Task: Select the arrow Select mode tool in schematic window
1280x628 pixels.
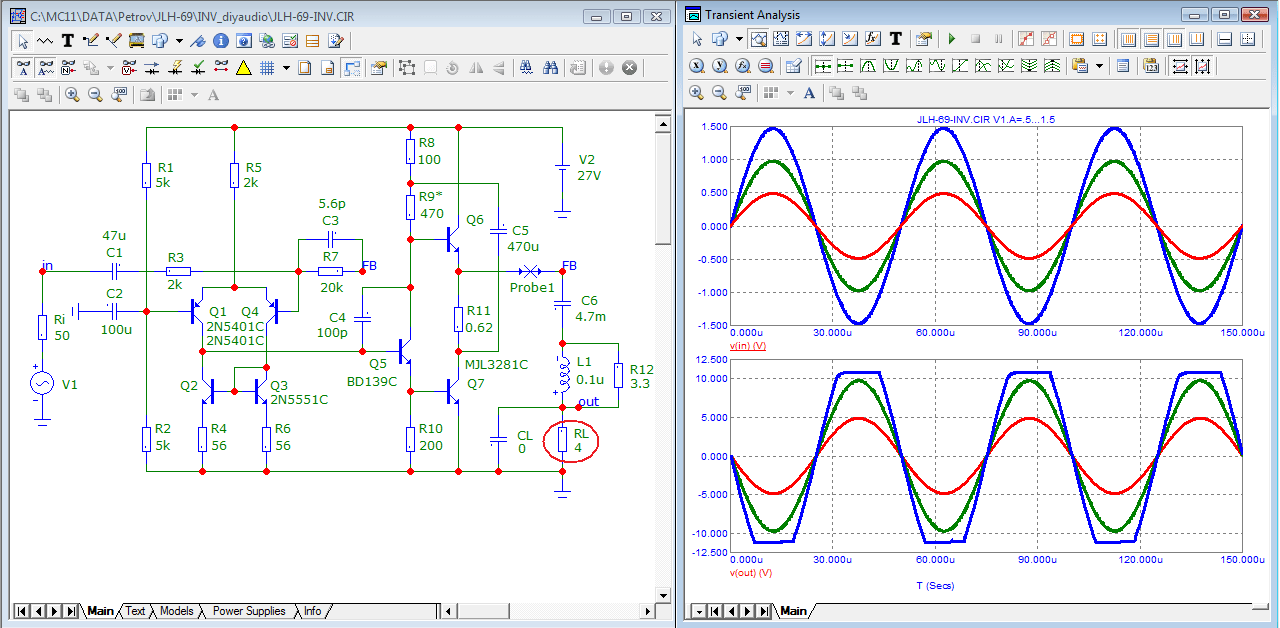Action: point(23,41)
